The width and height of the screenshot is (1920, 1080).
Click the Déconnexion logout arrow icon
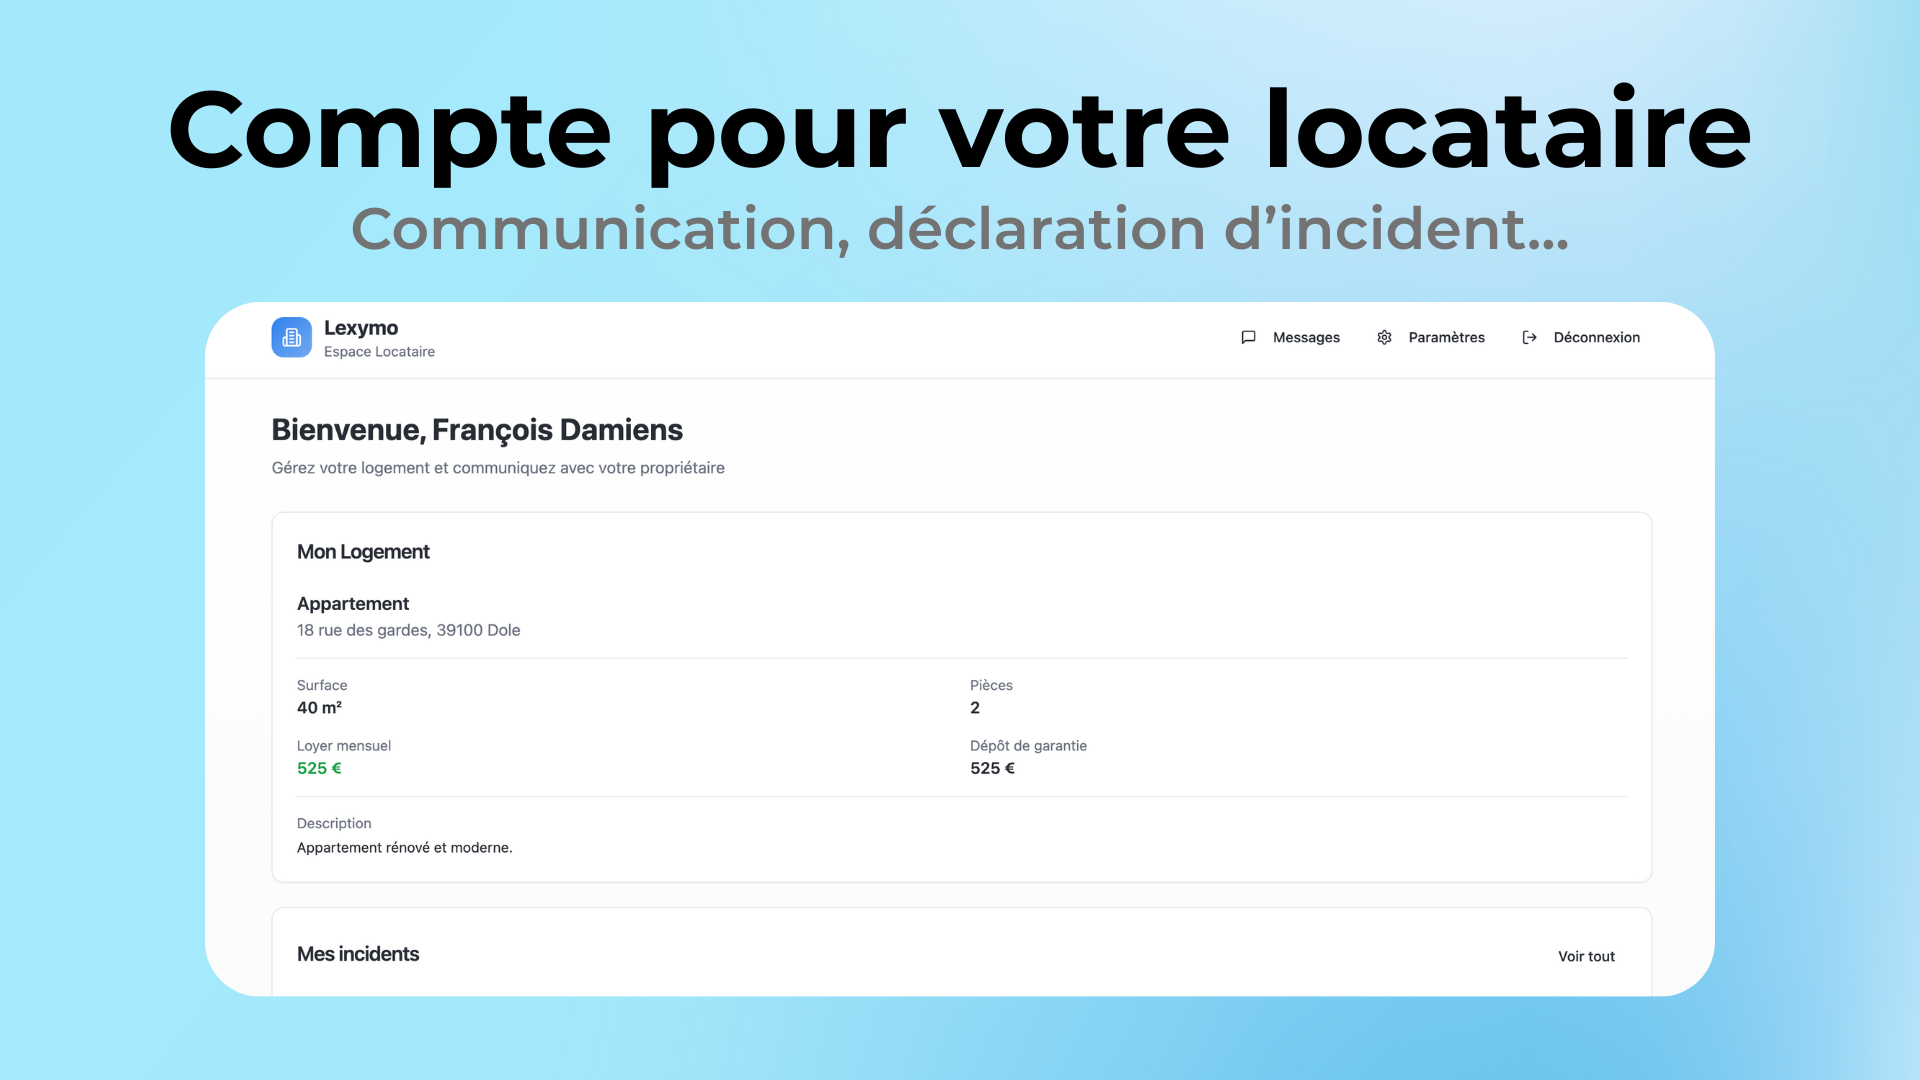pyautogui.click(x=1529, y=338)
